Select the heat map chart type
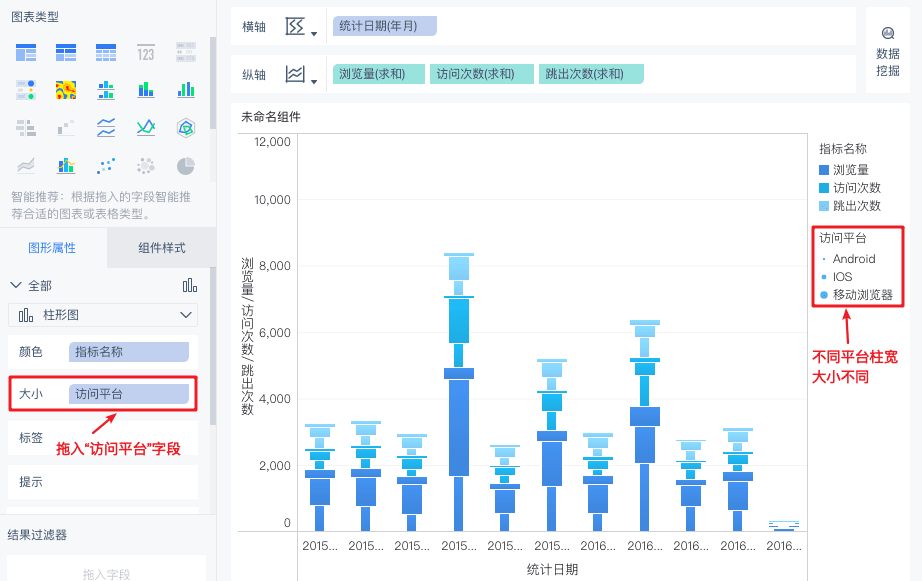Viewport: 922px width, 581px height. (66, 90)
